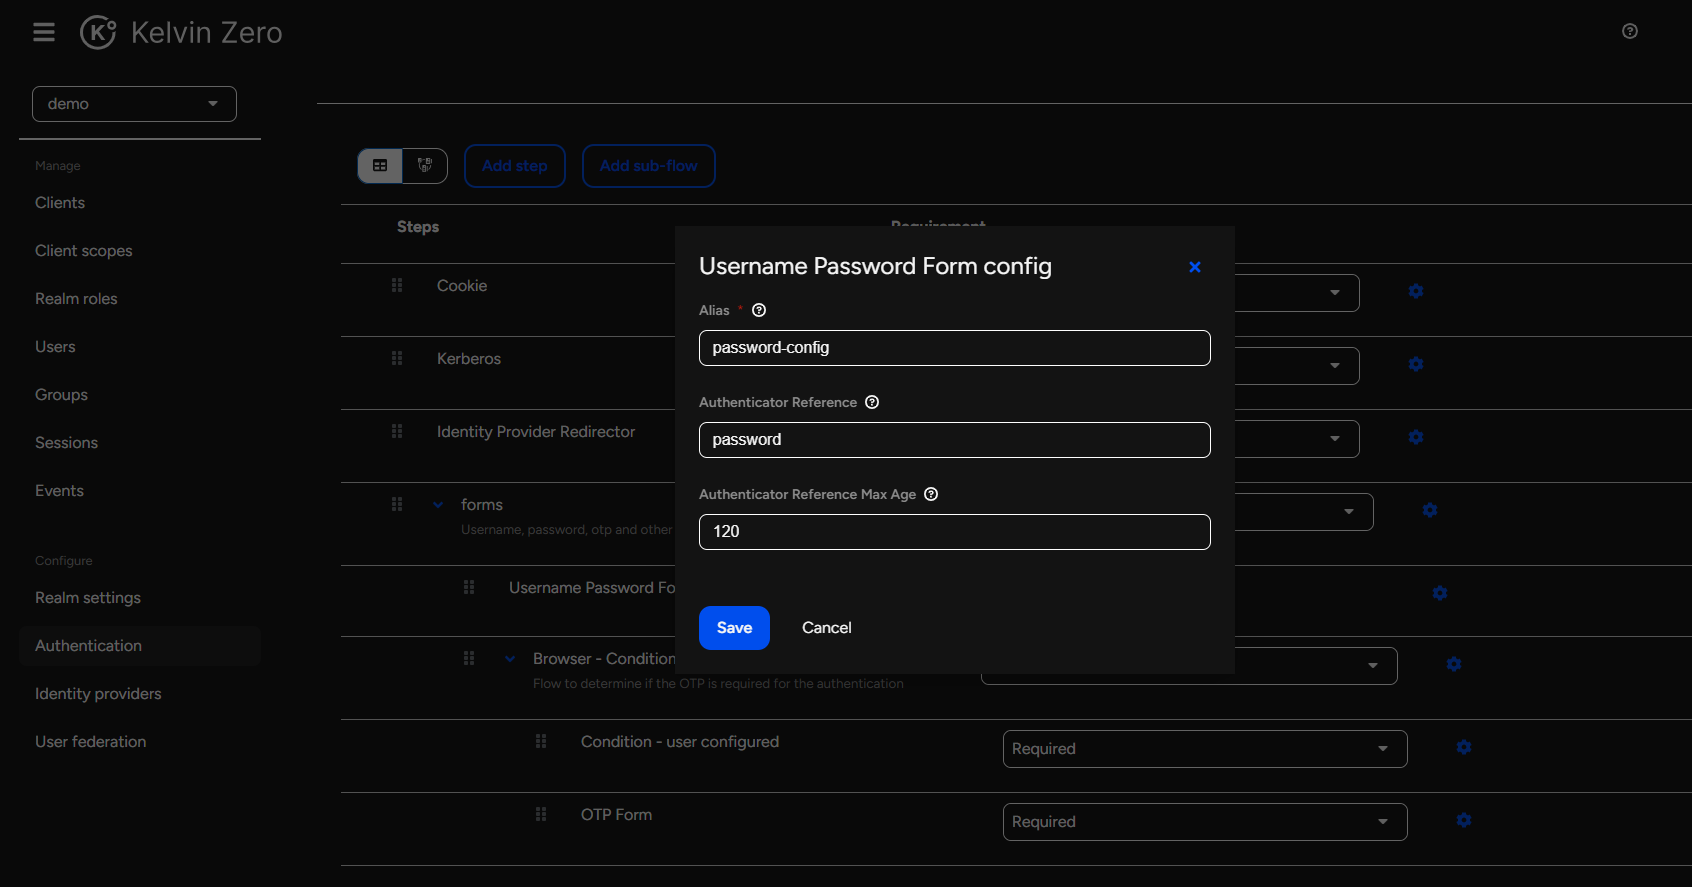Image resolution: width=1692 pixels, height=887 pixels.
Task: Click the Add sub-flow button
Action: coord(649,166)
